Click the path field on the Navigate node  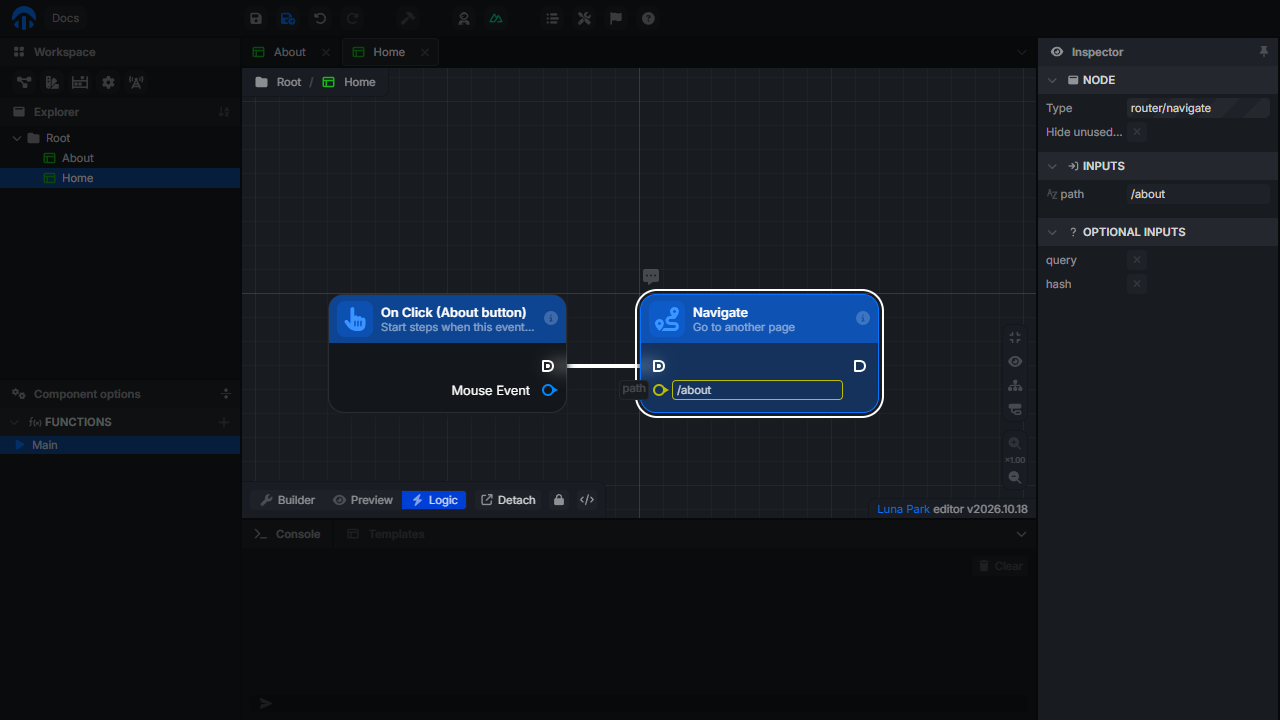click(757, 390)
